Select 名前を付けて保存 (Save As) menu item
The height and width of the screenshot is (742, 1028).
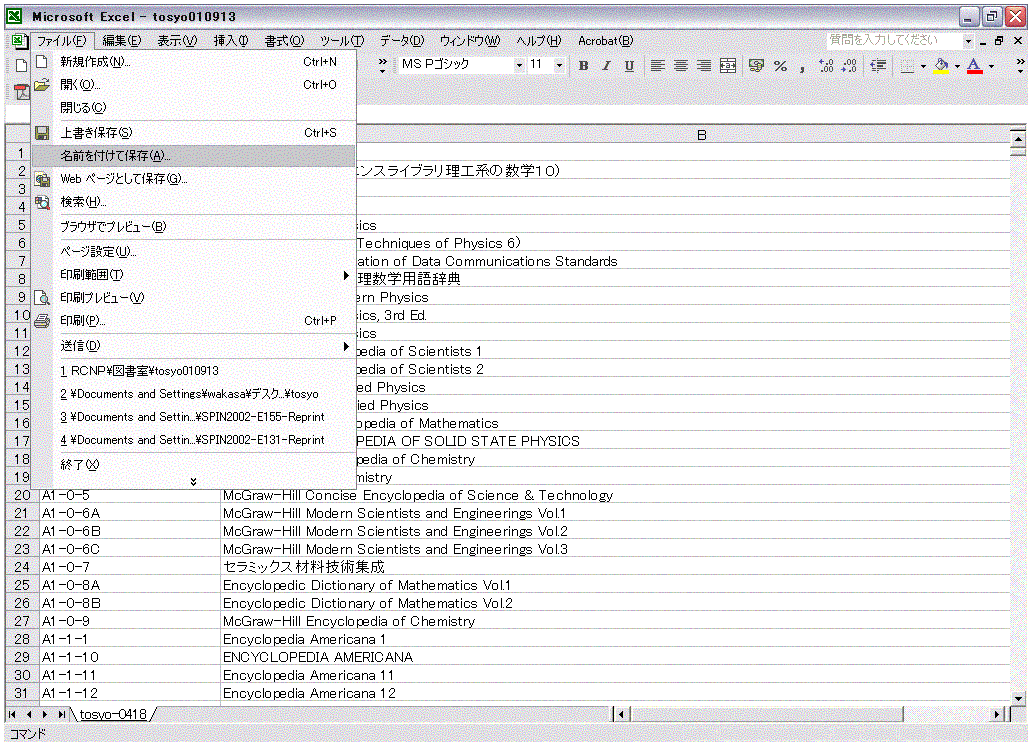tap(115, 156)
